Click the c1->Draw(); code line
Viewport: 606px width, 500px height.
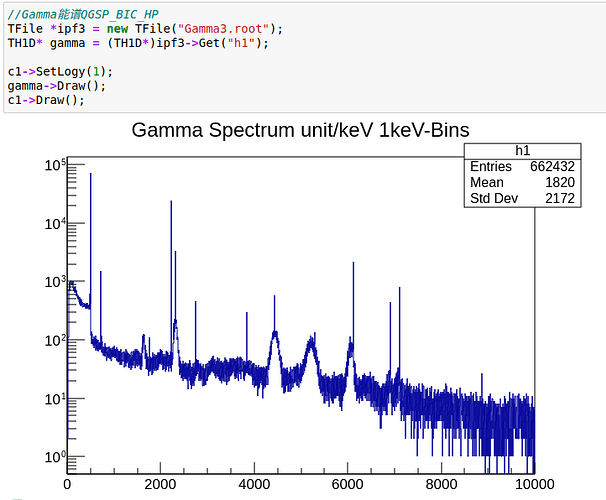[x=46, y=100]
